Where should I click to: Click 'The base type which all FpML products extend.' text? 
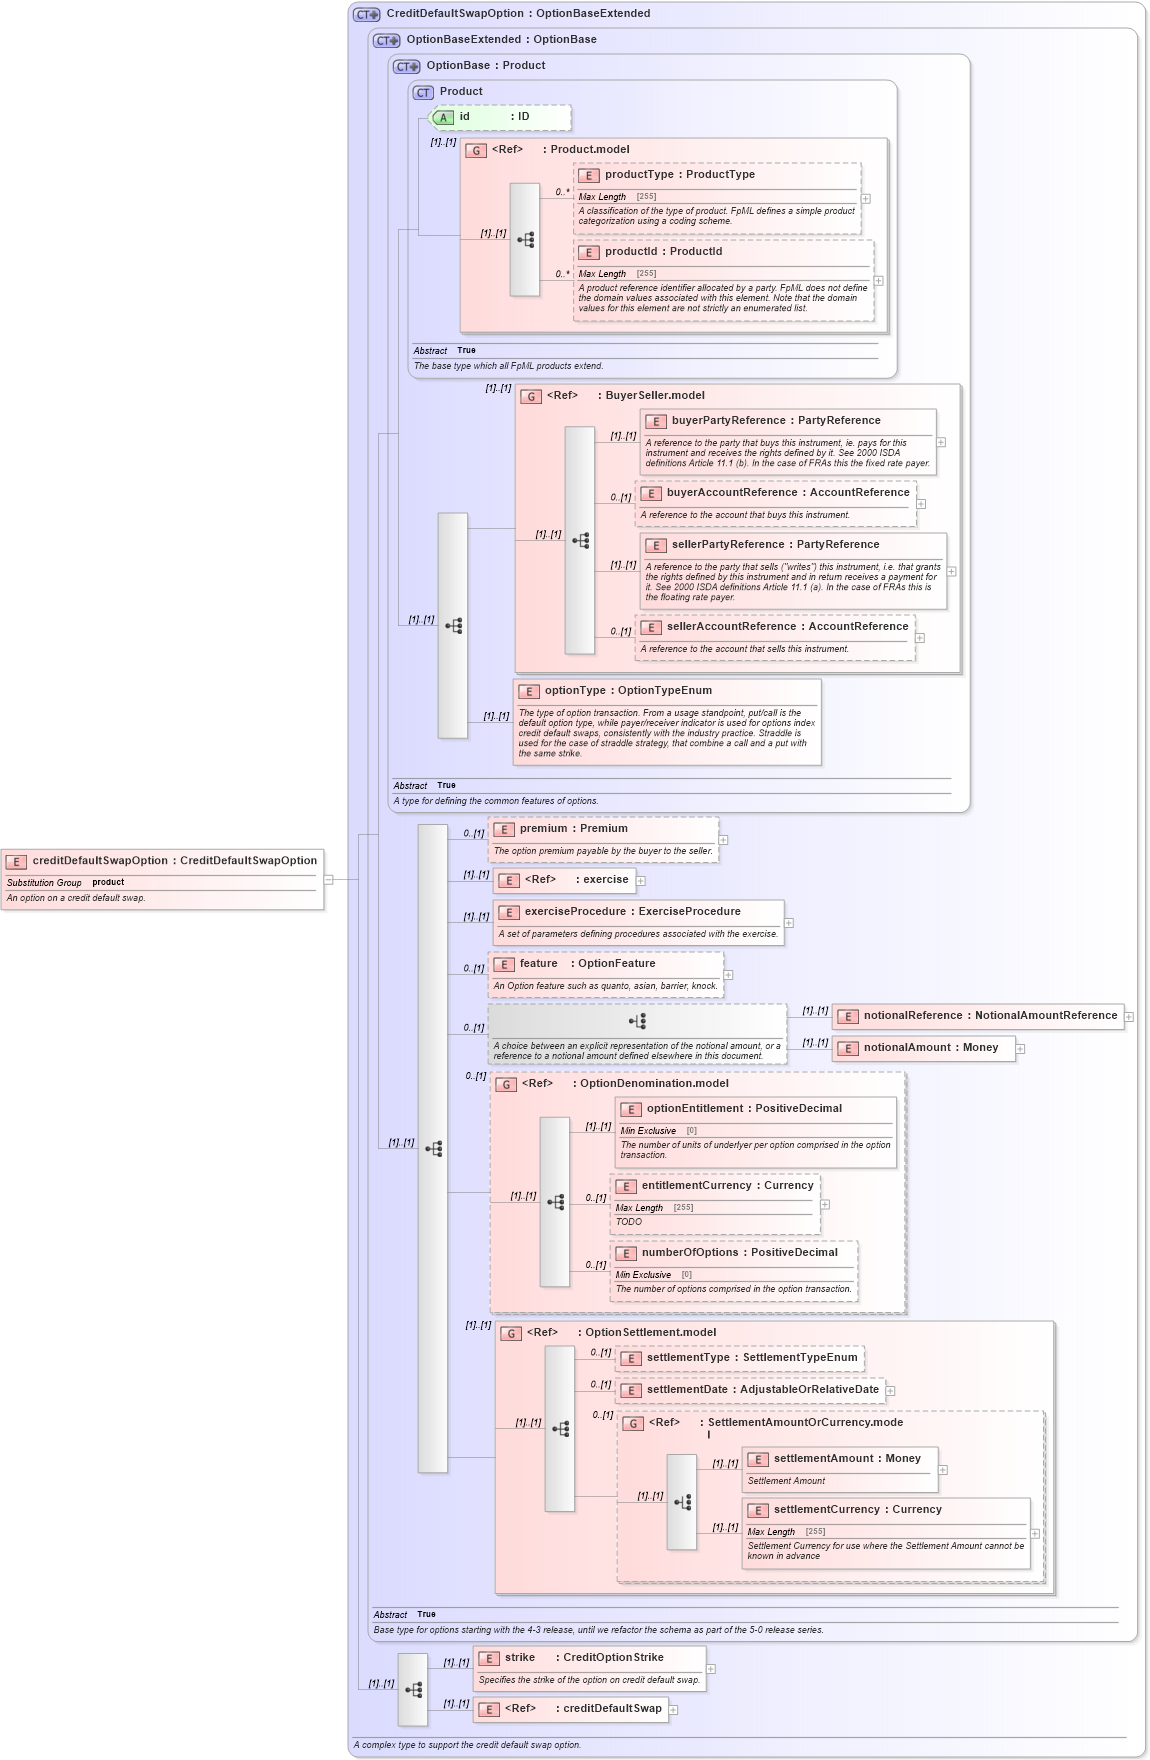click(509, 366)
